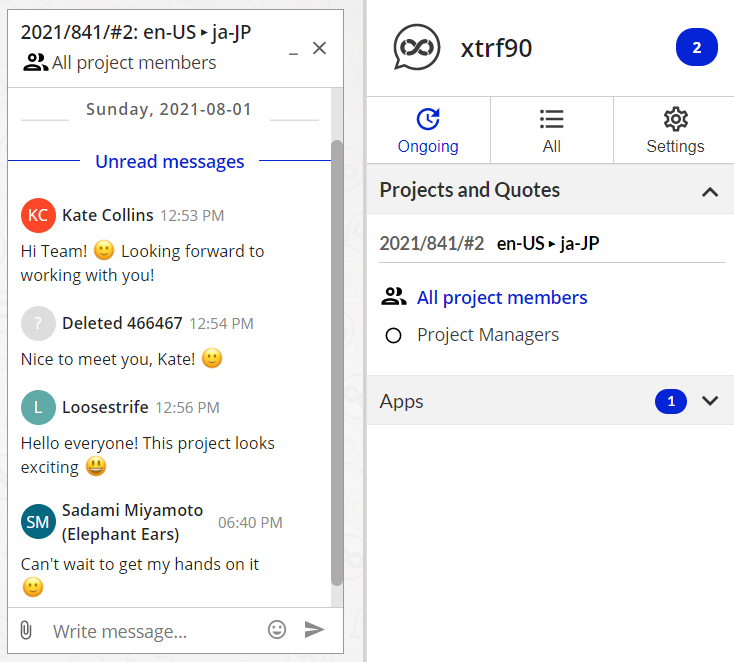Open All project members conversation
Viewport: 734px width, 662px height.
click(x=502, y=298)
